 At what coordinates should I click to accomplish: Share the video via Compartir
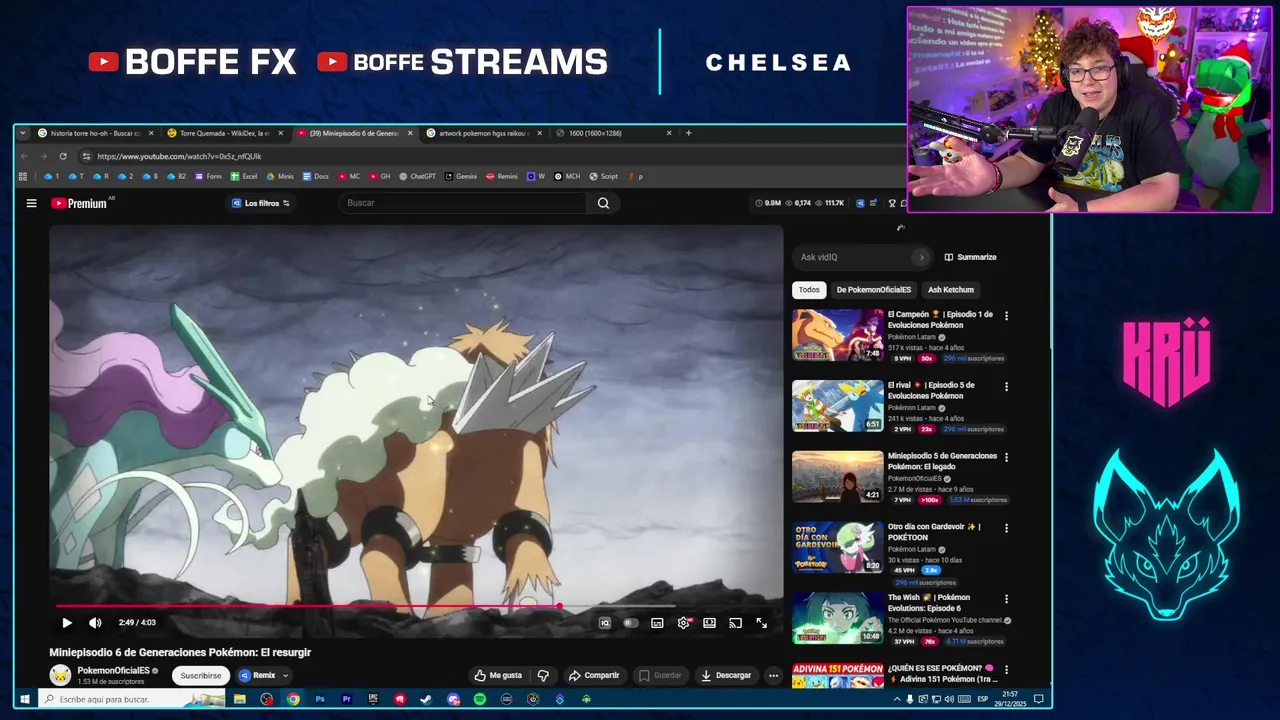coord(594,675)
